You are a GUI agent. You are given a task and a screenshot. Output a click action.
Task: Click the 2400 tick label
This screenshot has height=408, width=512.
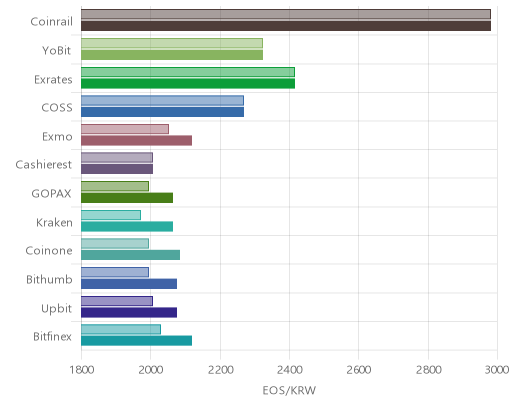289,370
